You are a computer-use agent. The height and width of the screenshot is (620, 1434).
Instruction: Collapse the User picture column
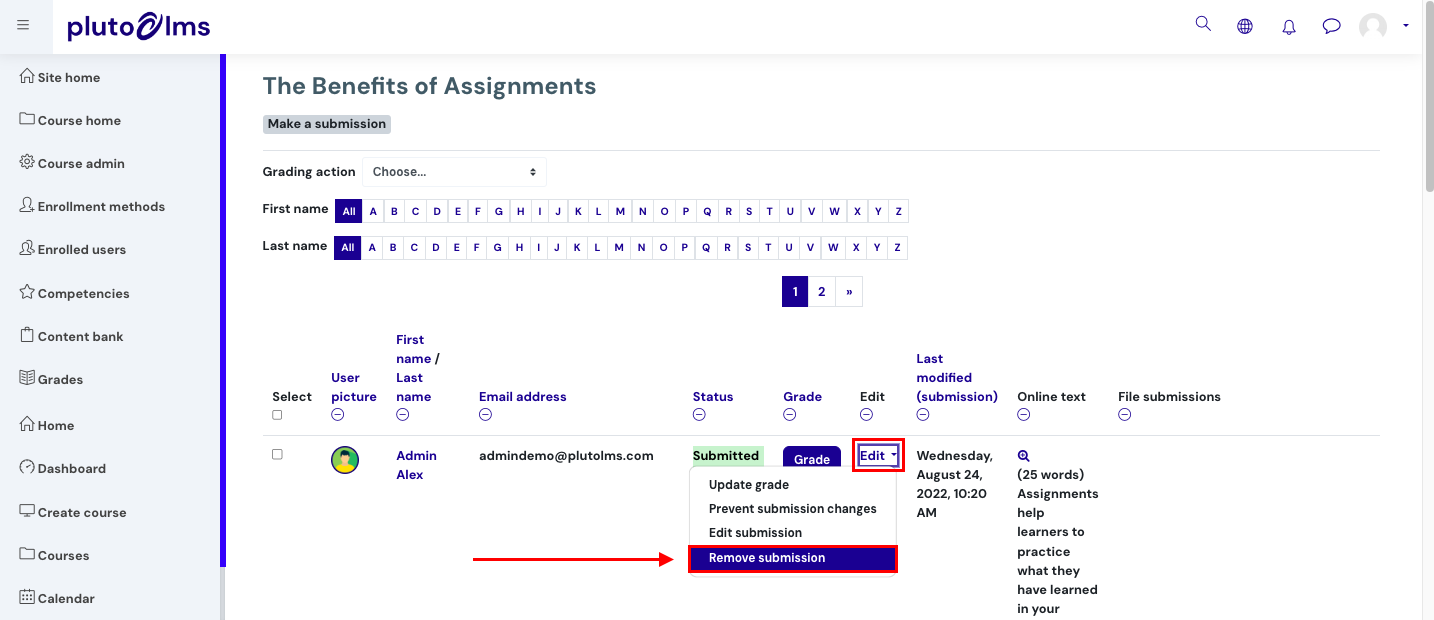pyautogui.click(x=337, y=415)
